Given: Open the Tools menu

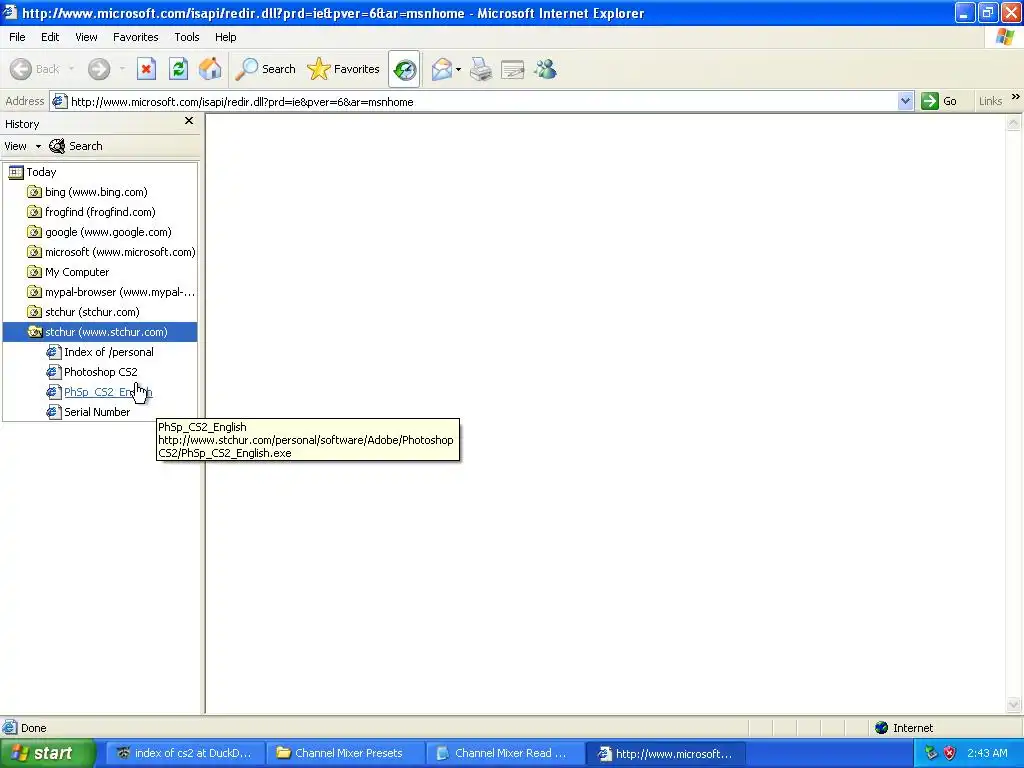Looking at the screenshot, I should 187,37.
